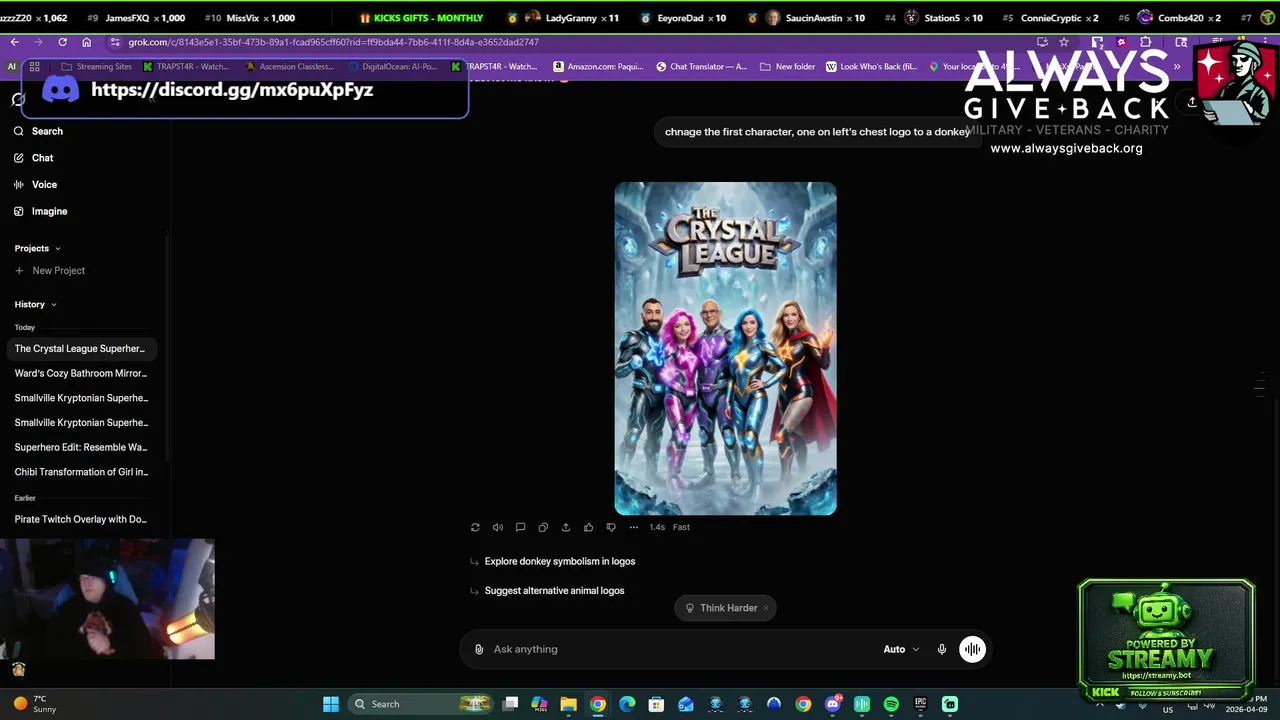This screenshot has height=720, width=1280.
Task: Click the comment bubble icon under the image
Action: click(x=520, y=527)
